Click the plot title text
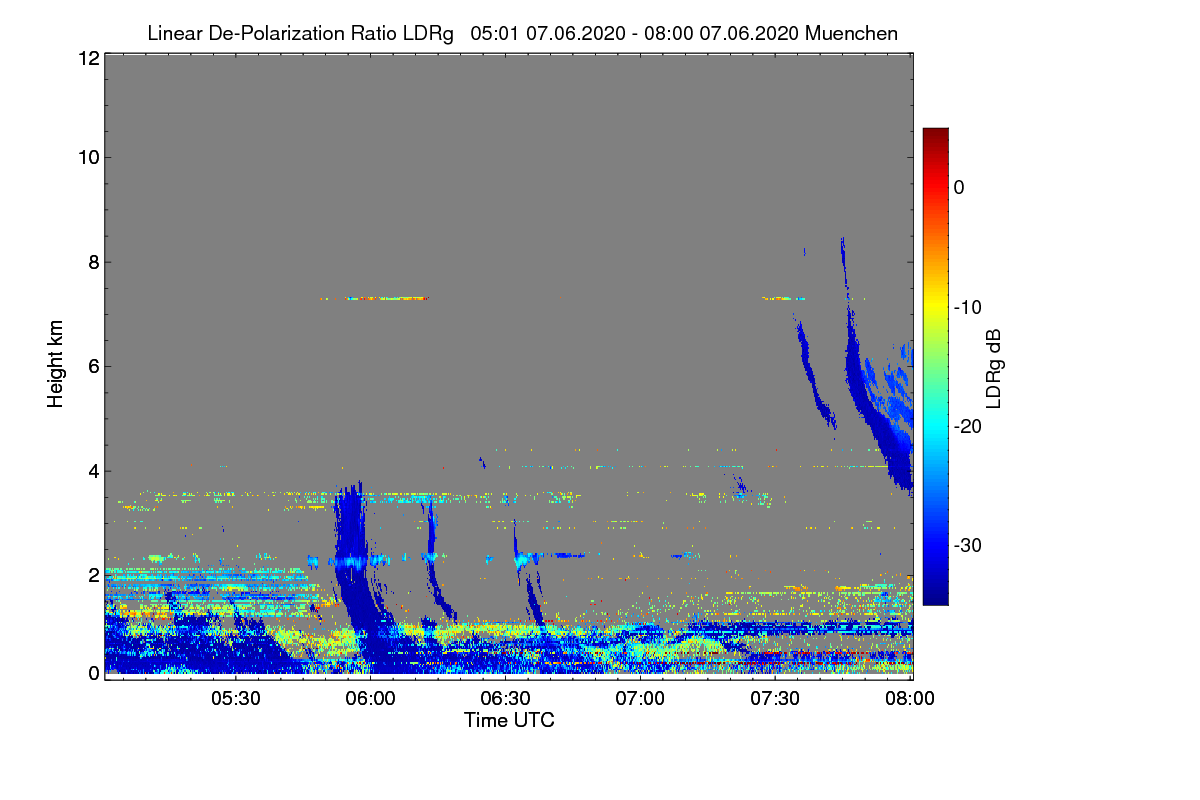This screenshot has height=800, width=1200. pos(522,33)
